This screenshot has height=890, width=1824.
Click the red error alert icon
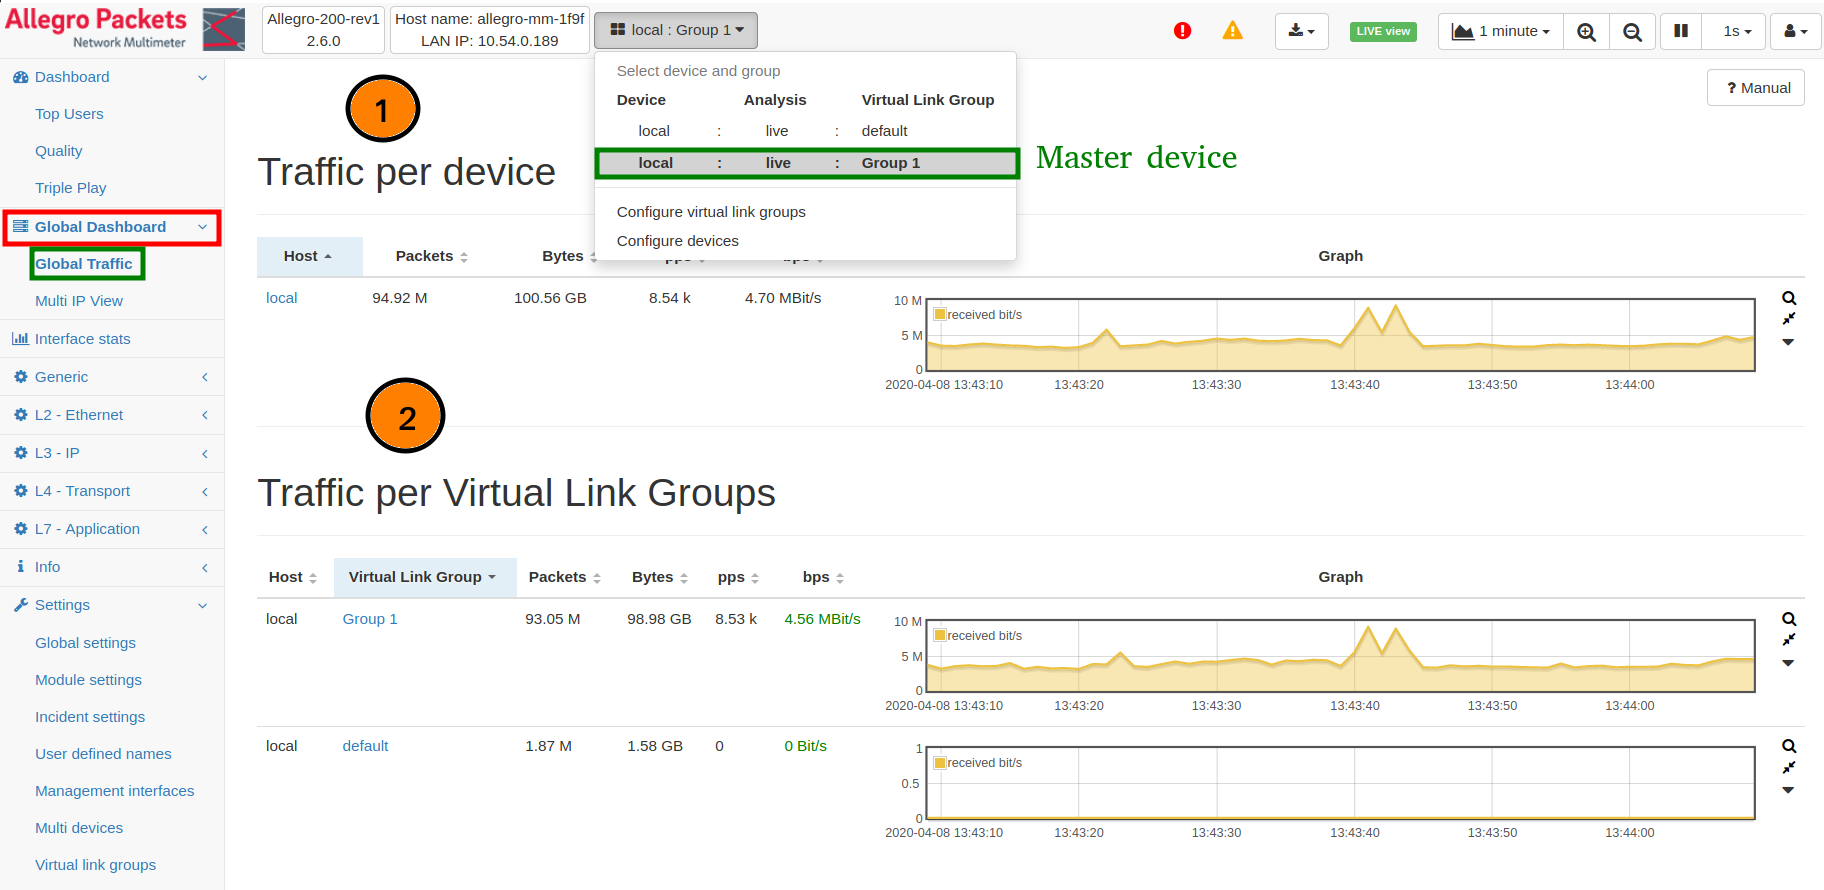tap(1182, 31)
